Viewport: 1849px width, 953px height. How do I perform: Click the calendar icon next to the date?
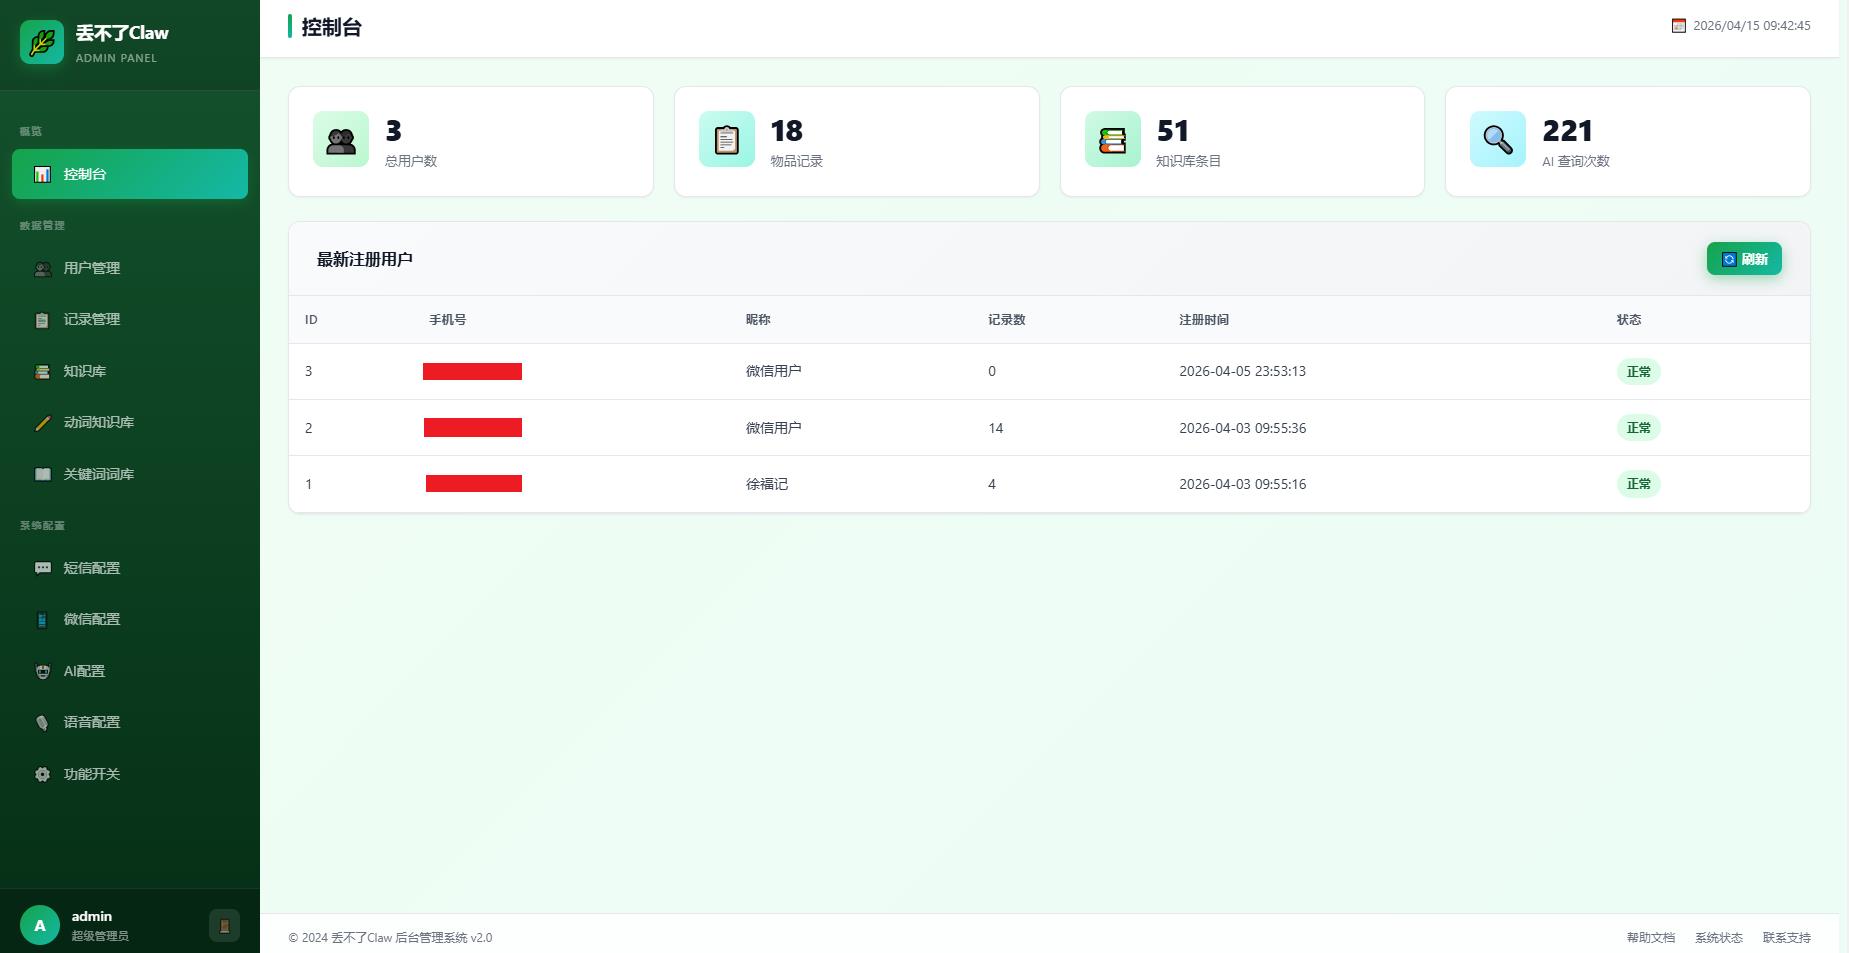tap(1678, 26)
